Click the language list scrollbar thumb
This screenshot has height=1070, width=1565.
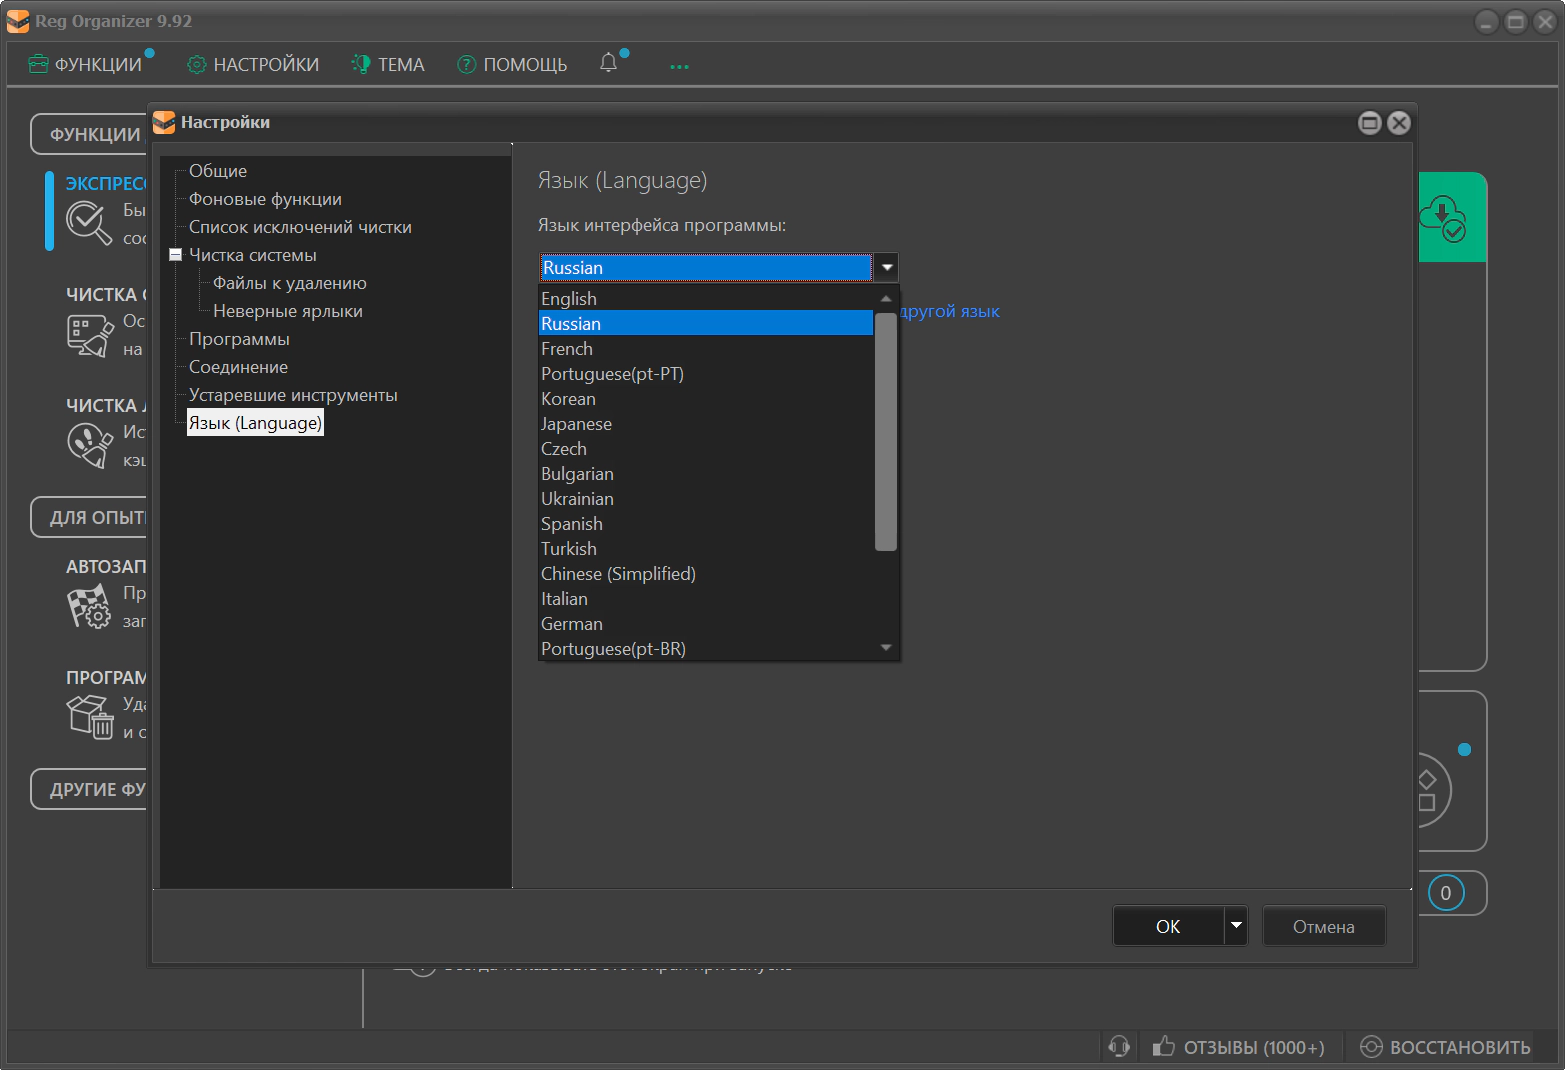[885, 430]
